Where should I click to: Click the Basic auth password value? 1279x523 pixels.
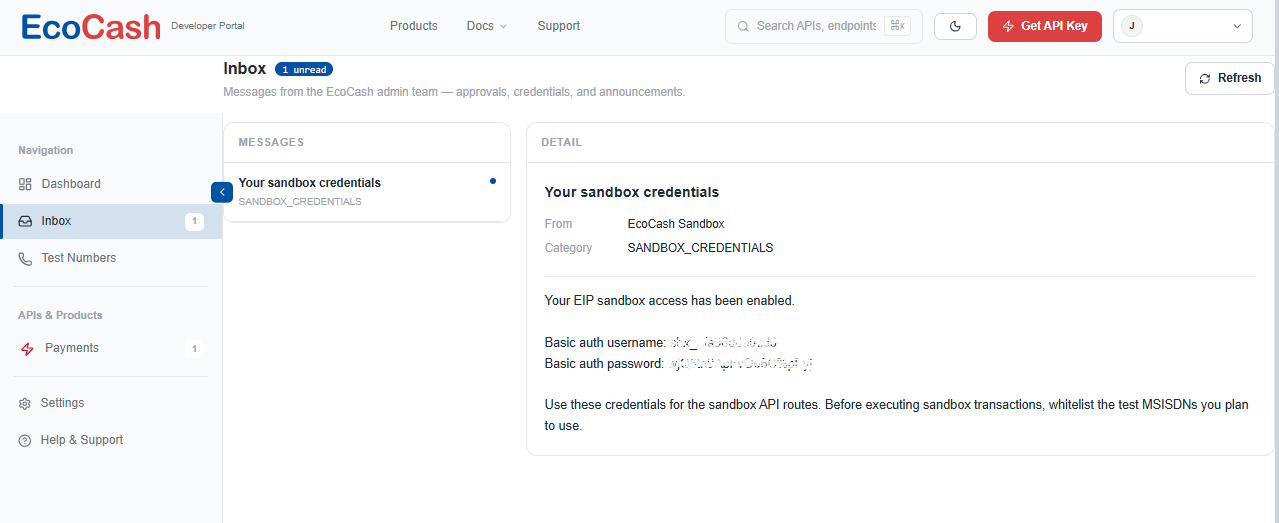point(739,364)
